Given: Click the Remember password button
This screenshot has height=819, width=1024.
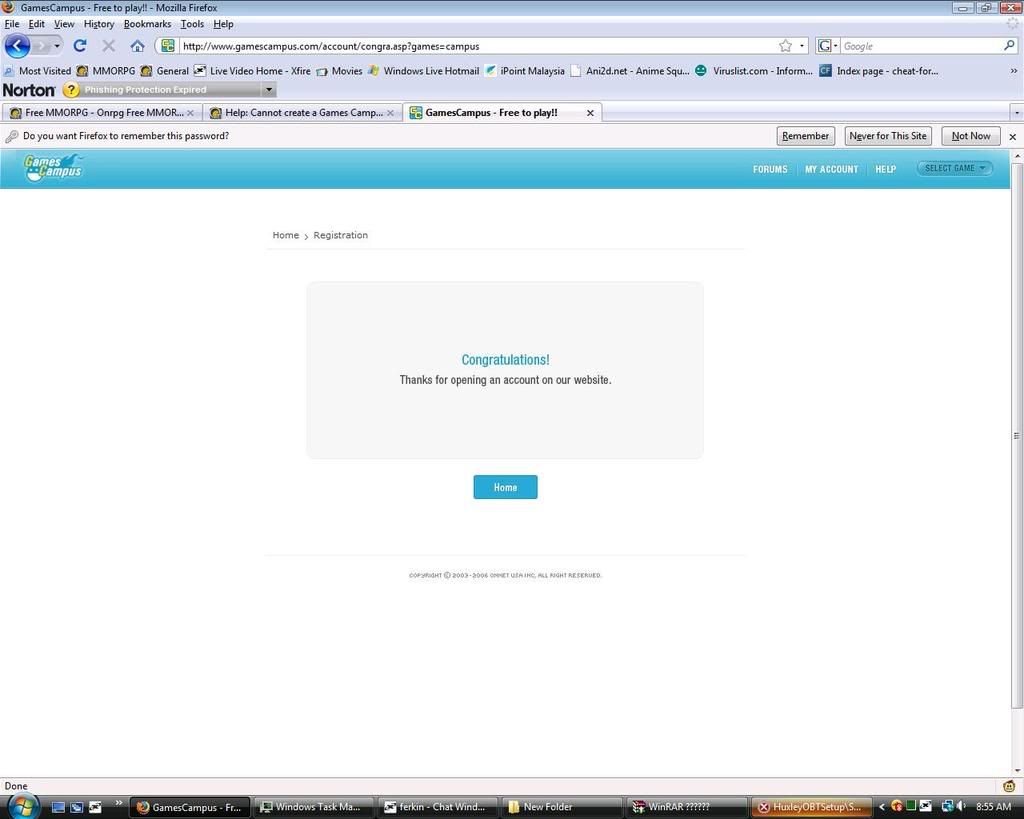Looking at the screenshot, I should (805, 136).
